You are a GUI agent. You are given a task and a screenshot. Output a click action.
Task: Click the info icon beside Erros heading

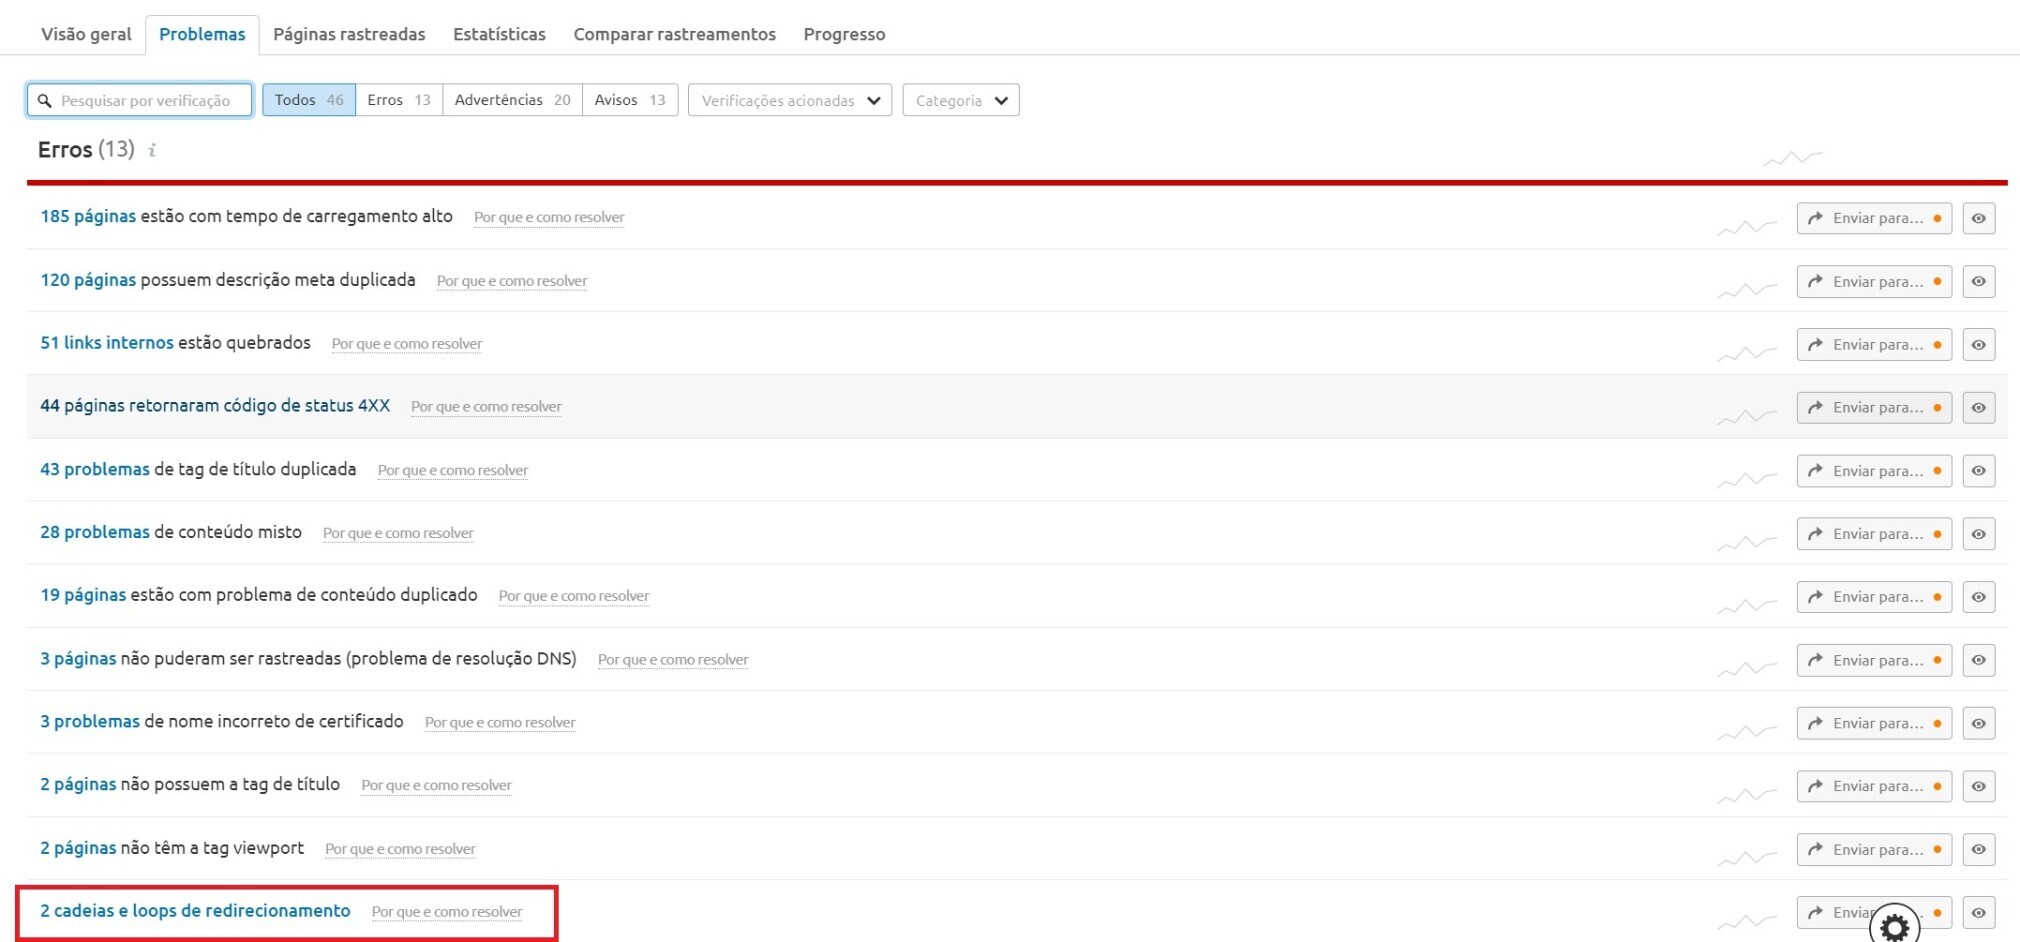coord(152,150)
